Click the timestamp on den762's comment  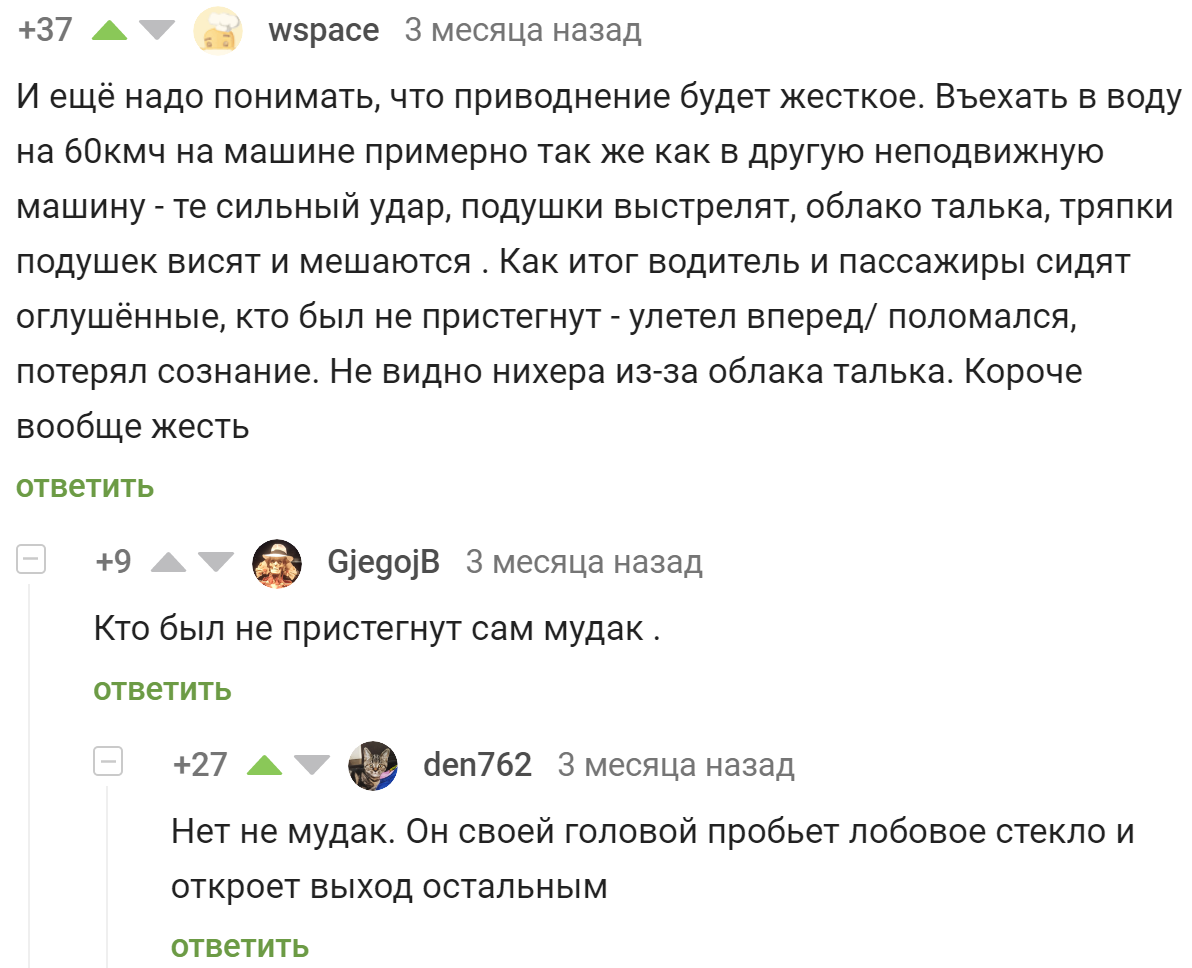(676, 766)
